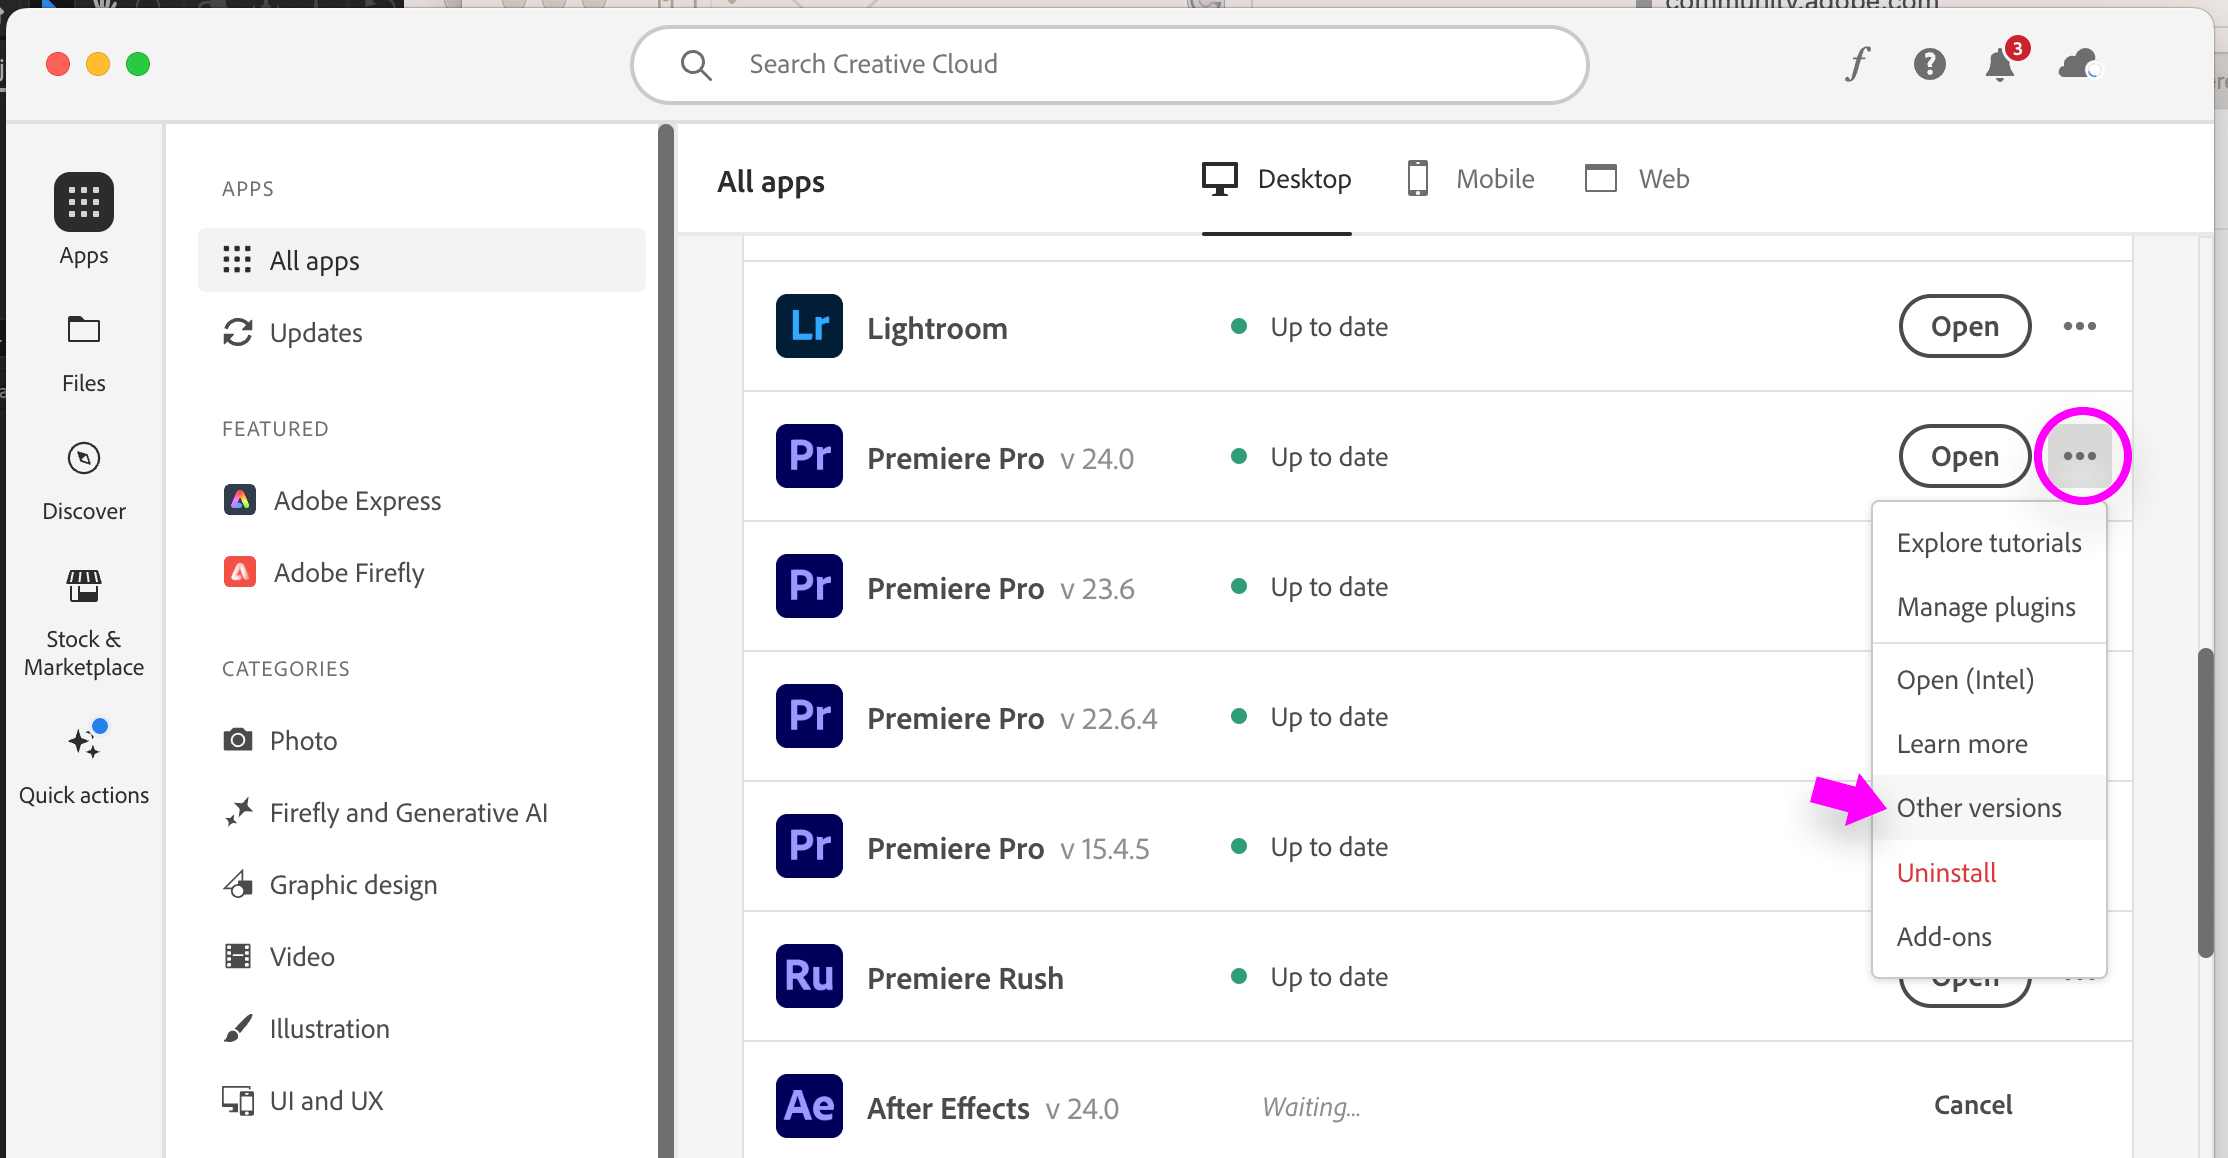2228x1158 pixels.
Task: Click the Adobe Fonts icon in the top bar
Action: click(x=1856, y=63)
